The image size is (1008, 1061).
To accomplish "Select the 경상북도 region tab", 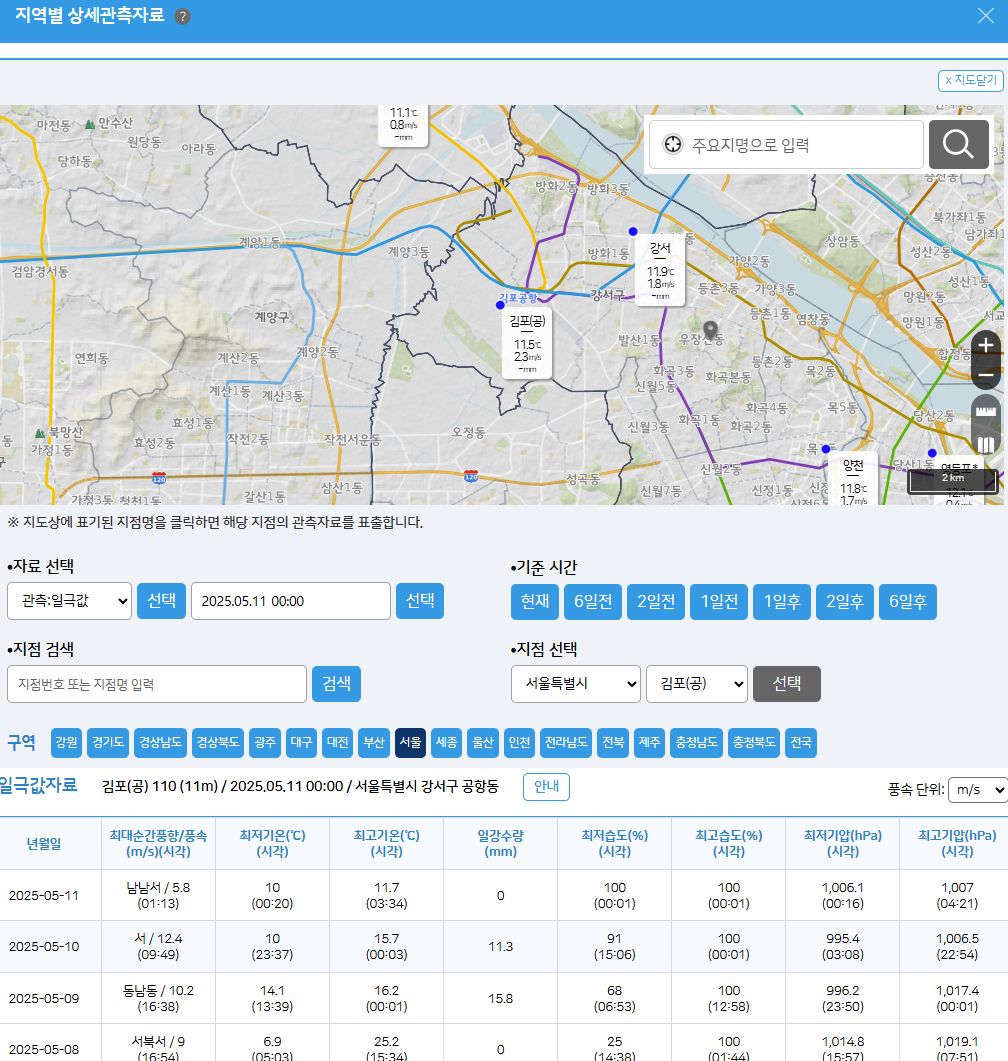I will click(x=218, y=742).
